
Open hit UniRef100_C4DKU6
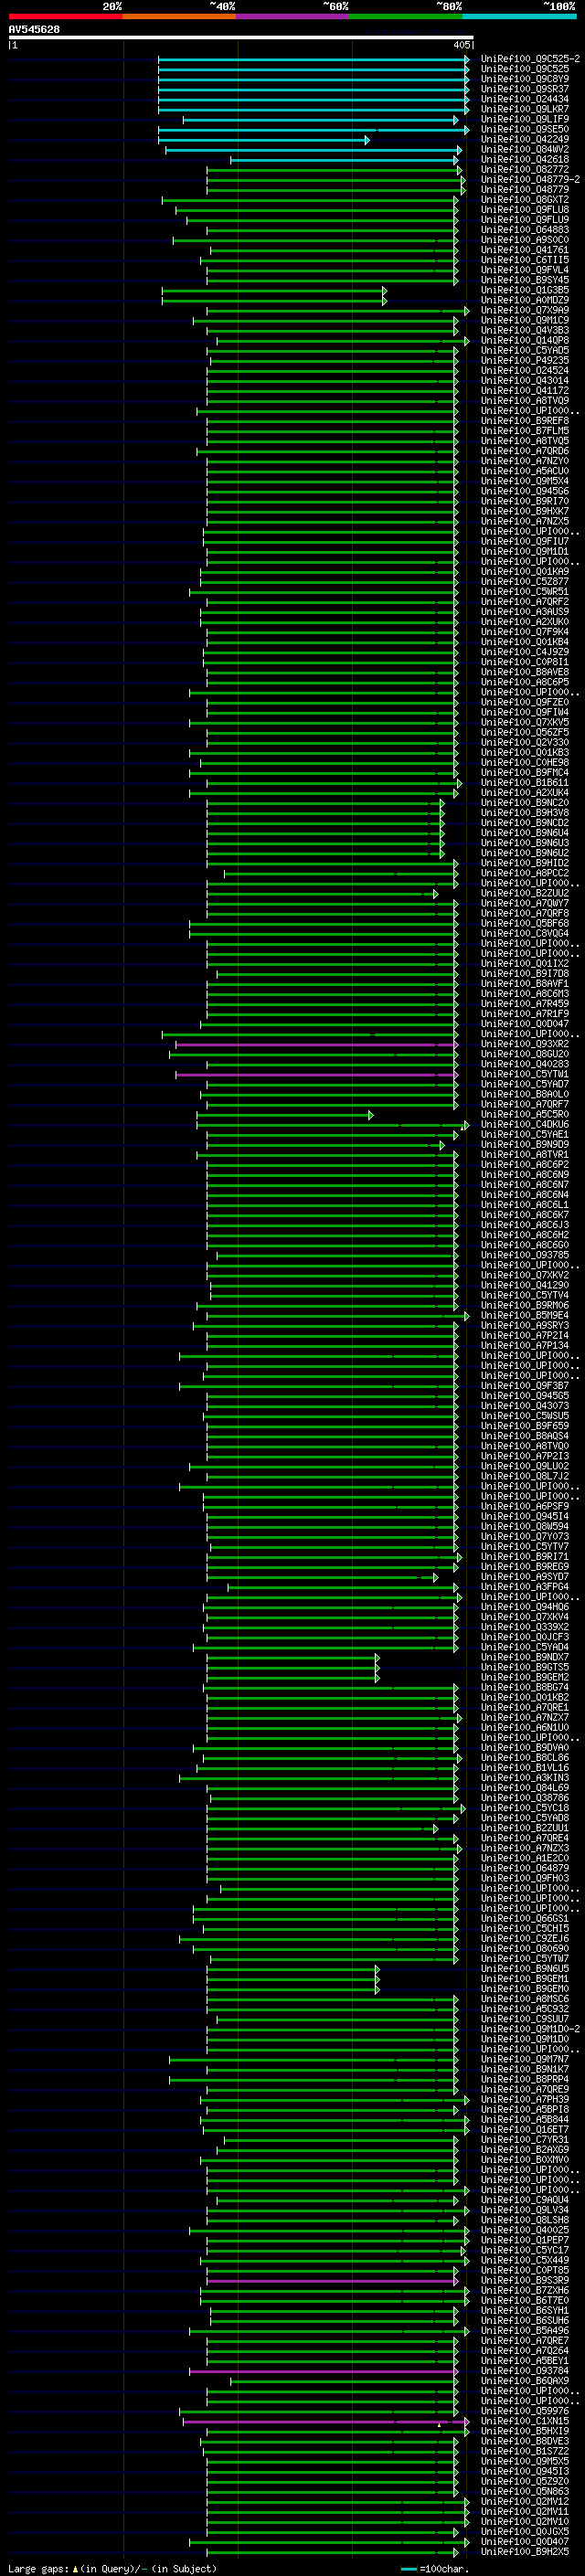pos(525,1125)
